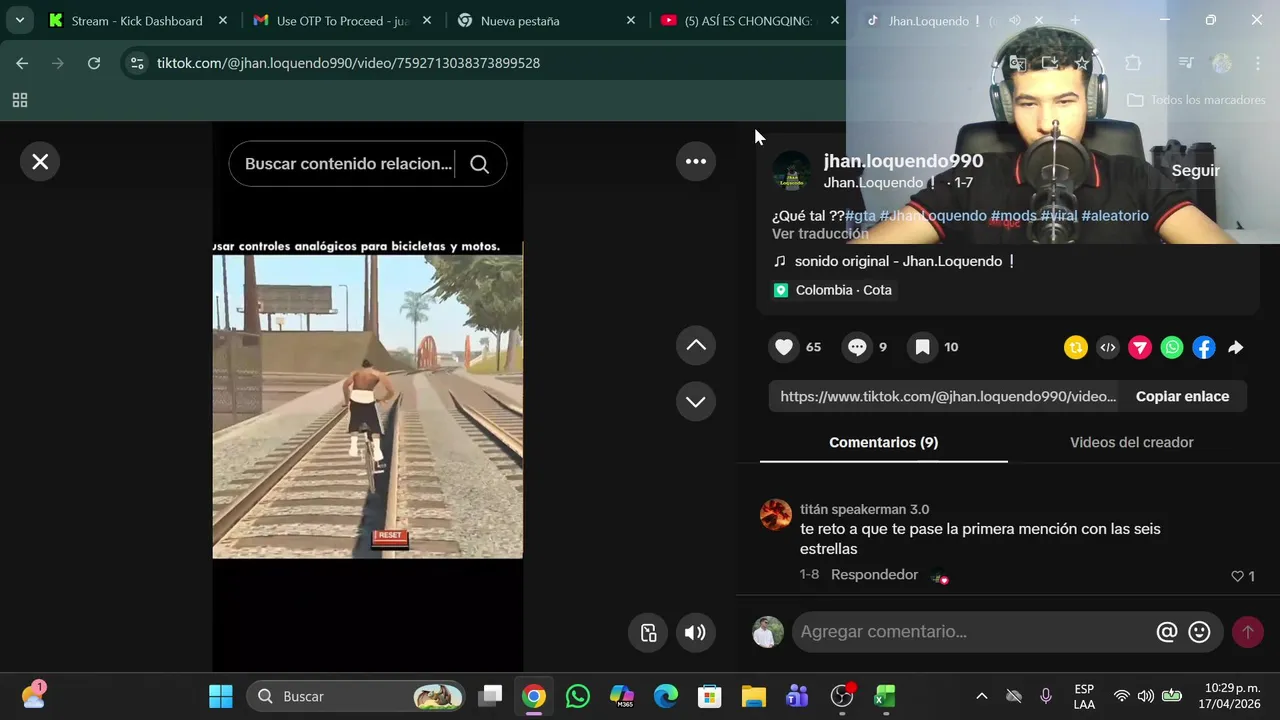
Task: Click the Agregar comentario input field
Action: [972, 632]
